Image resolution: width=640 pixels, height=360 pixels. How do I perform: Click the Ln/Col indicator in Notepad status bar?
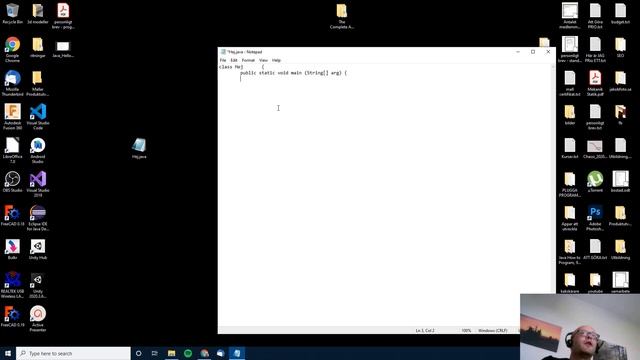tap(425, 330)
